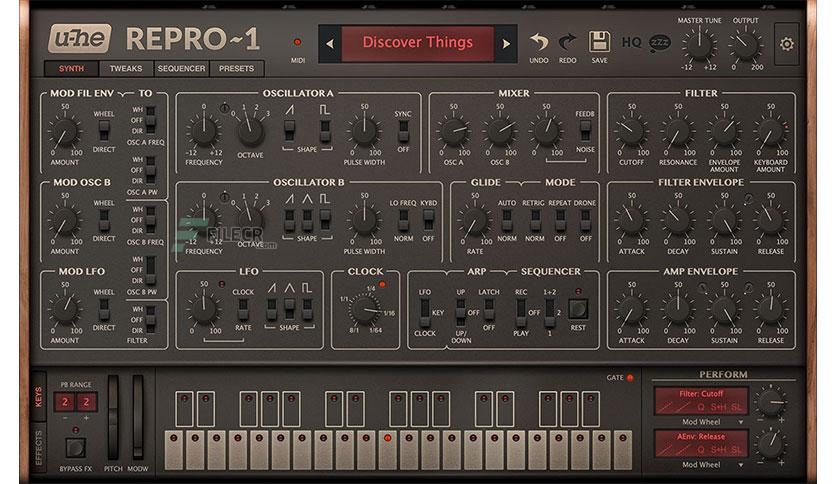The height and width of the screenshot is (484, 836).
Task: Toggle the zzz sleep bubble icon
Action: pyautogui.click(x=660, y=43)
